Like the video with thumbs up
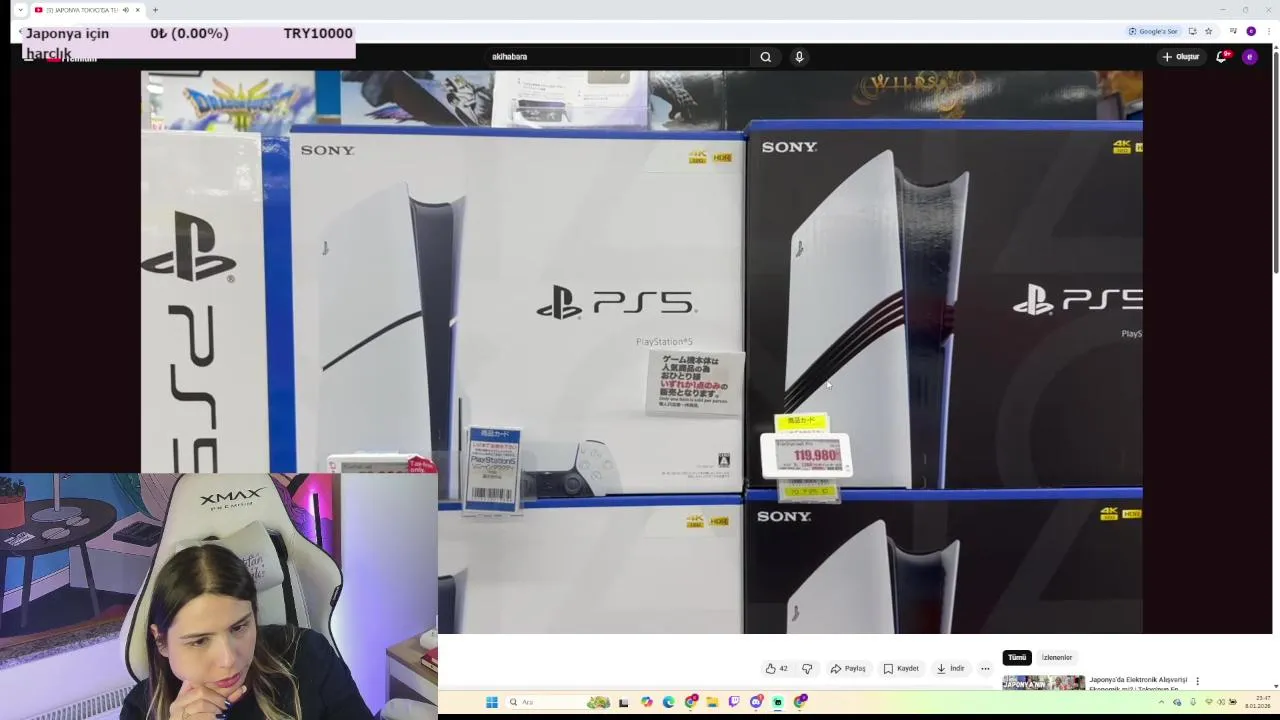The width and height of the screenshot is (1280, 720). tap(776, 668)
